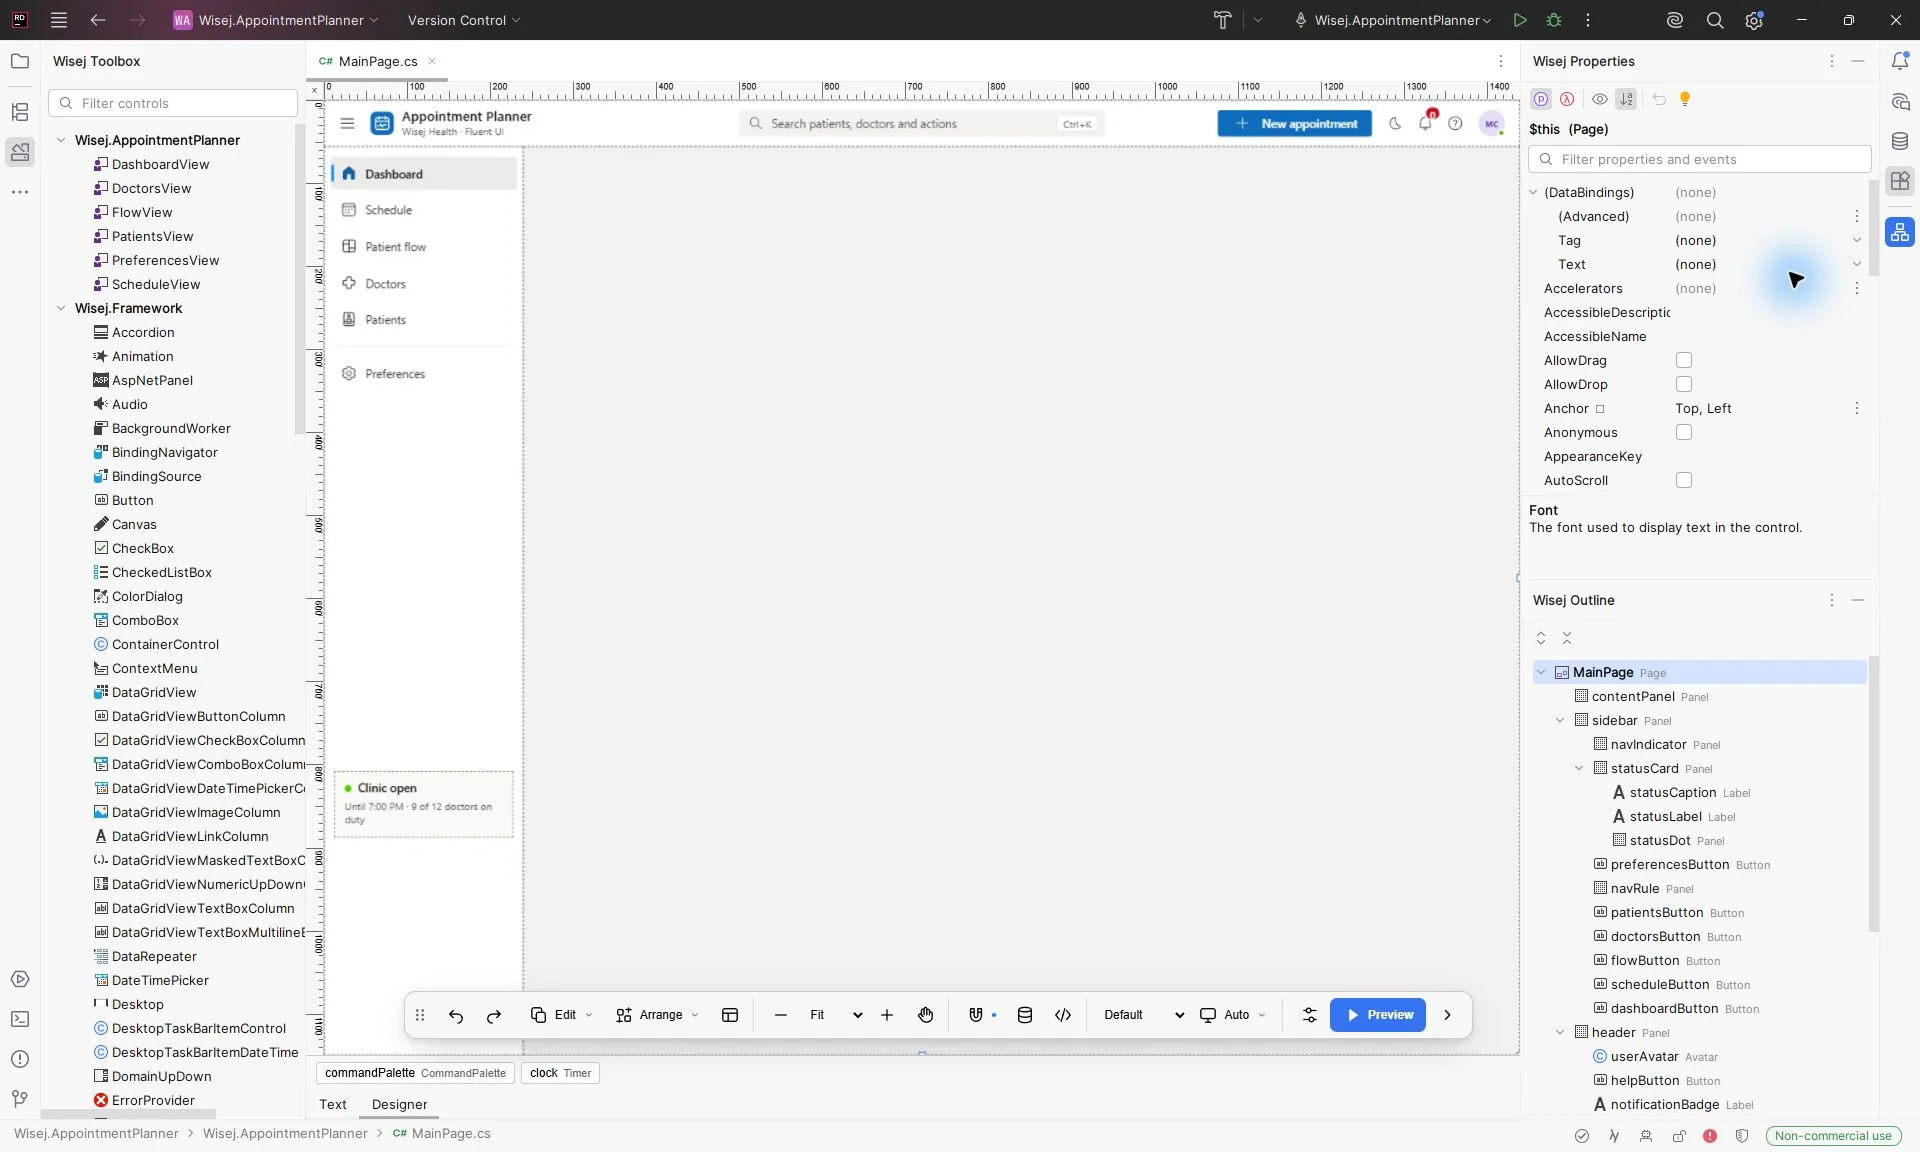
Task: Open the Arrange menu in designer toolbar
Action: point(657,1015)
